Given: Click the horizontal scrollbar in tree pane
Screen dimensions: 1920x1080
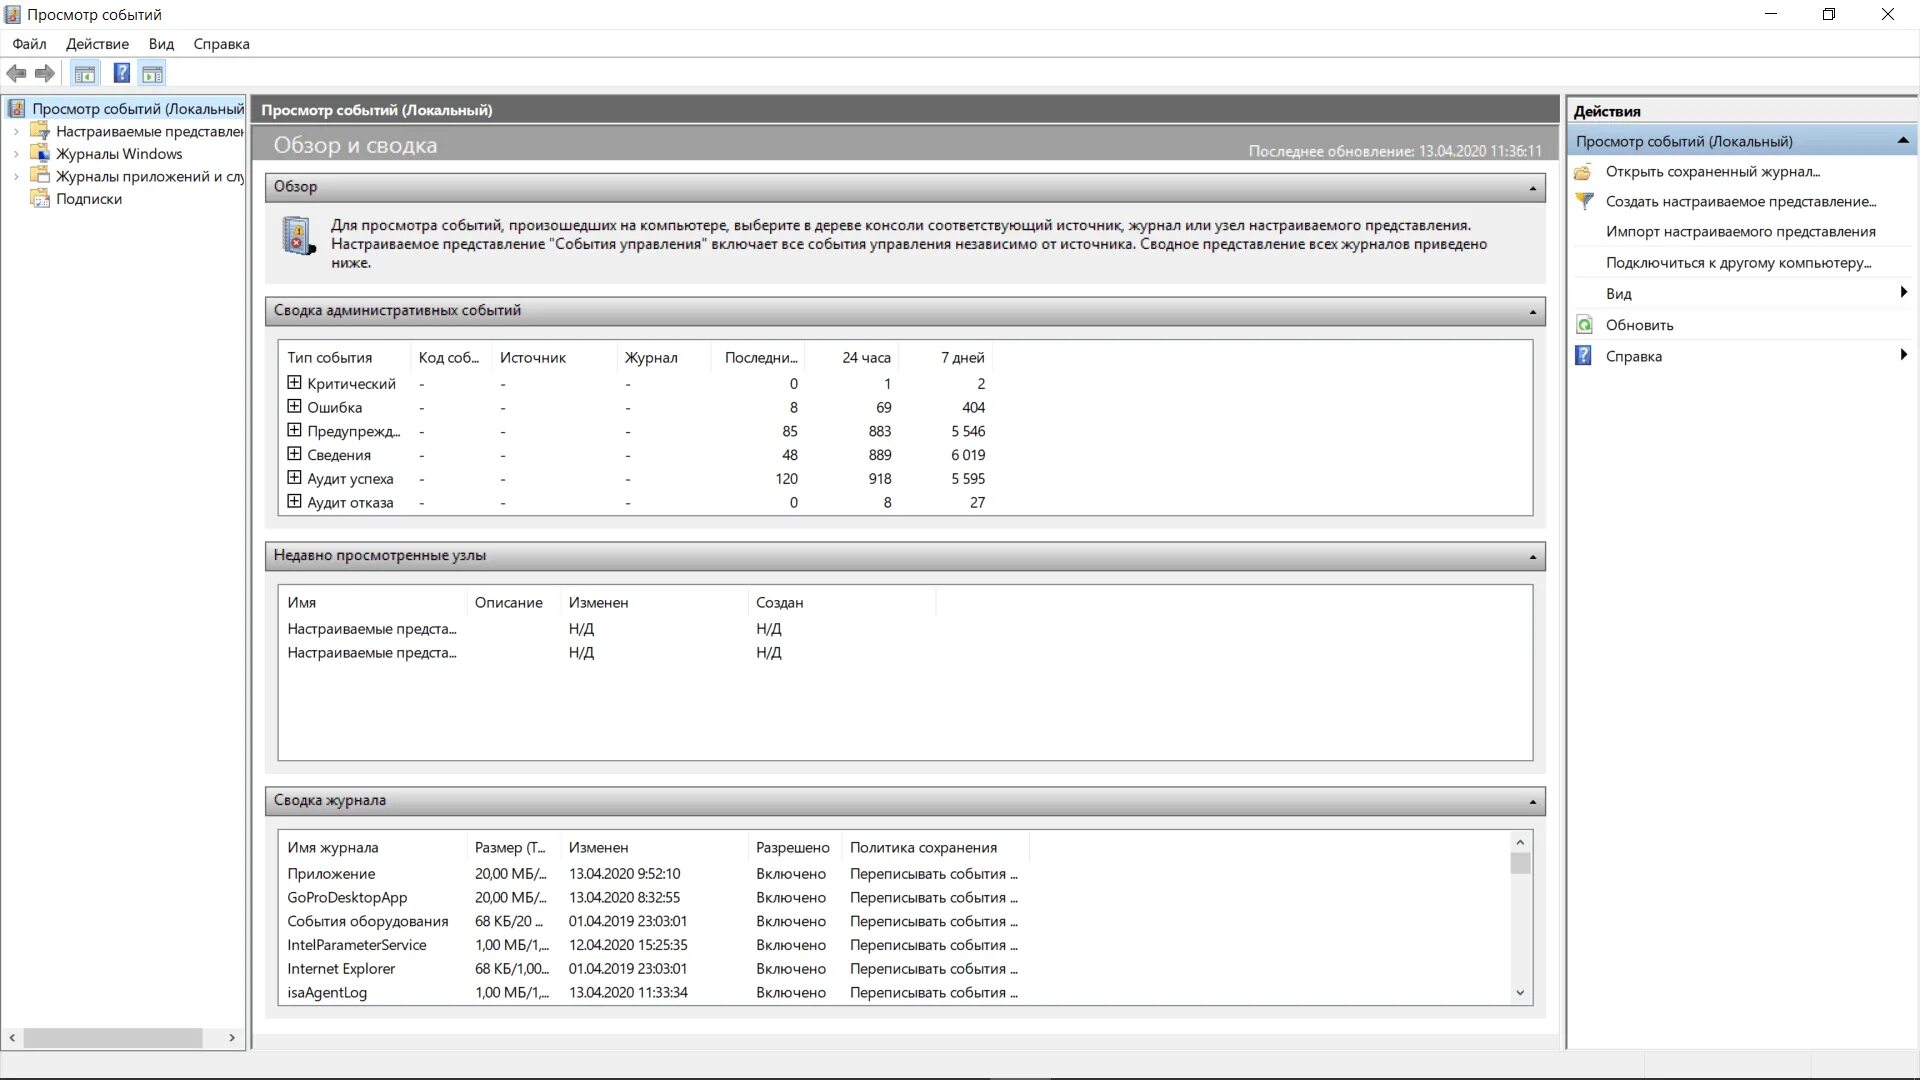Looking at the screenshot, I should pyautogui.click(x=113, y=1038).
